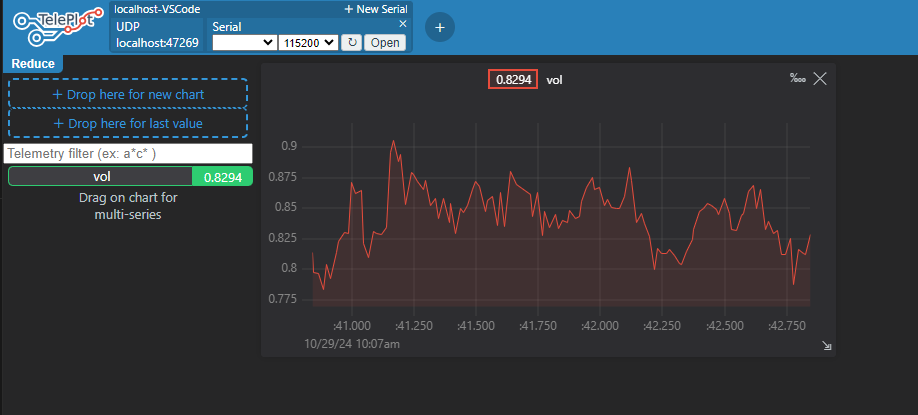Click the chart resize handle arrow
This screenshot has height=415, width=918.
(x=827, y=346)
